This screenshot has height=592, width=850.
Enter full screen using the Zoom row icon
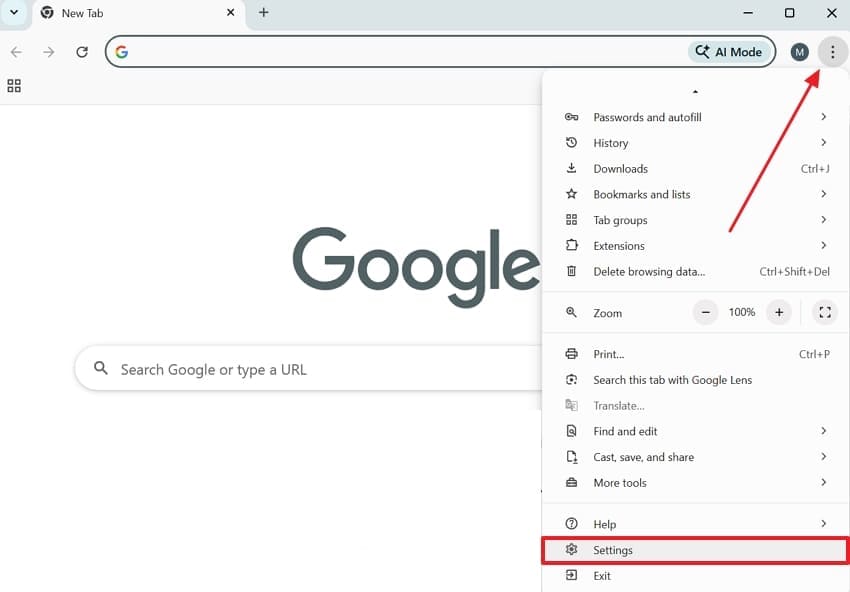[x=824, y=312]
